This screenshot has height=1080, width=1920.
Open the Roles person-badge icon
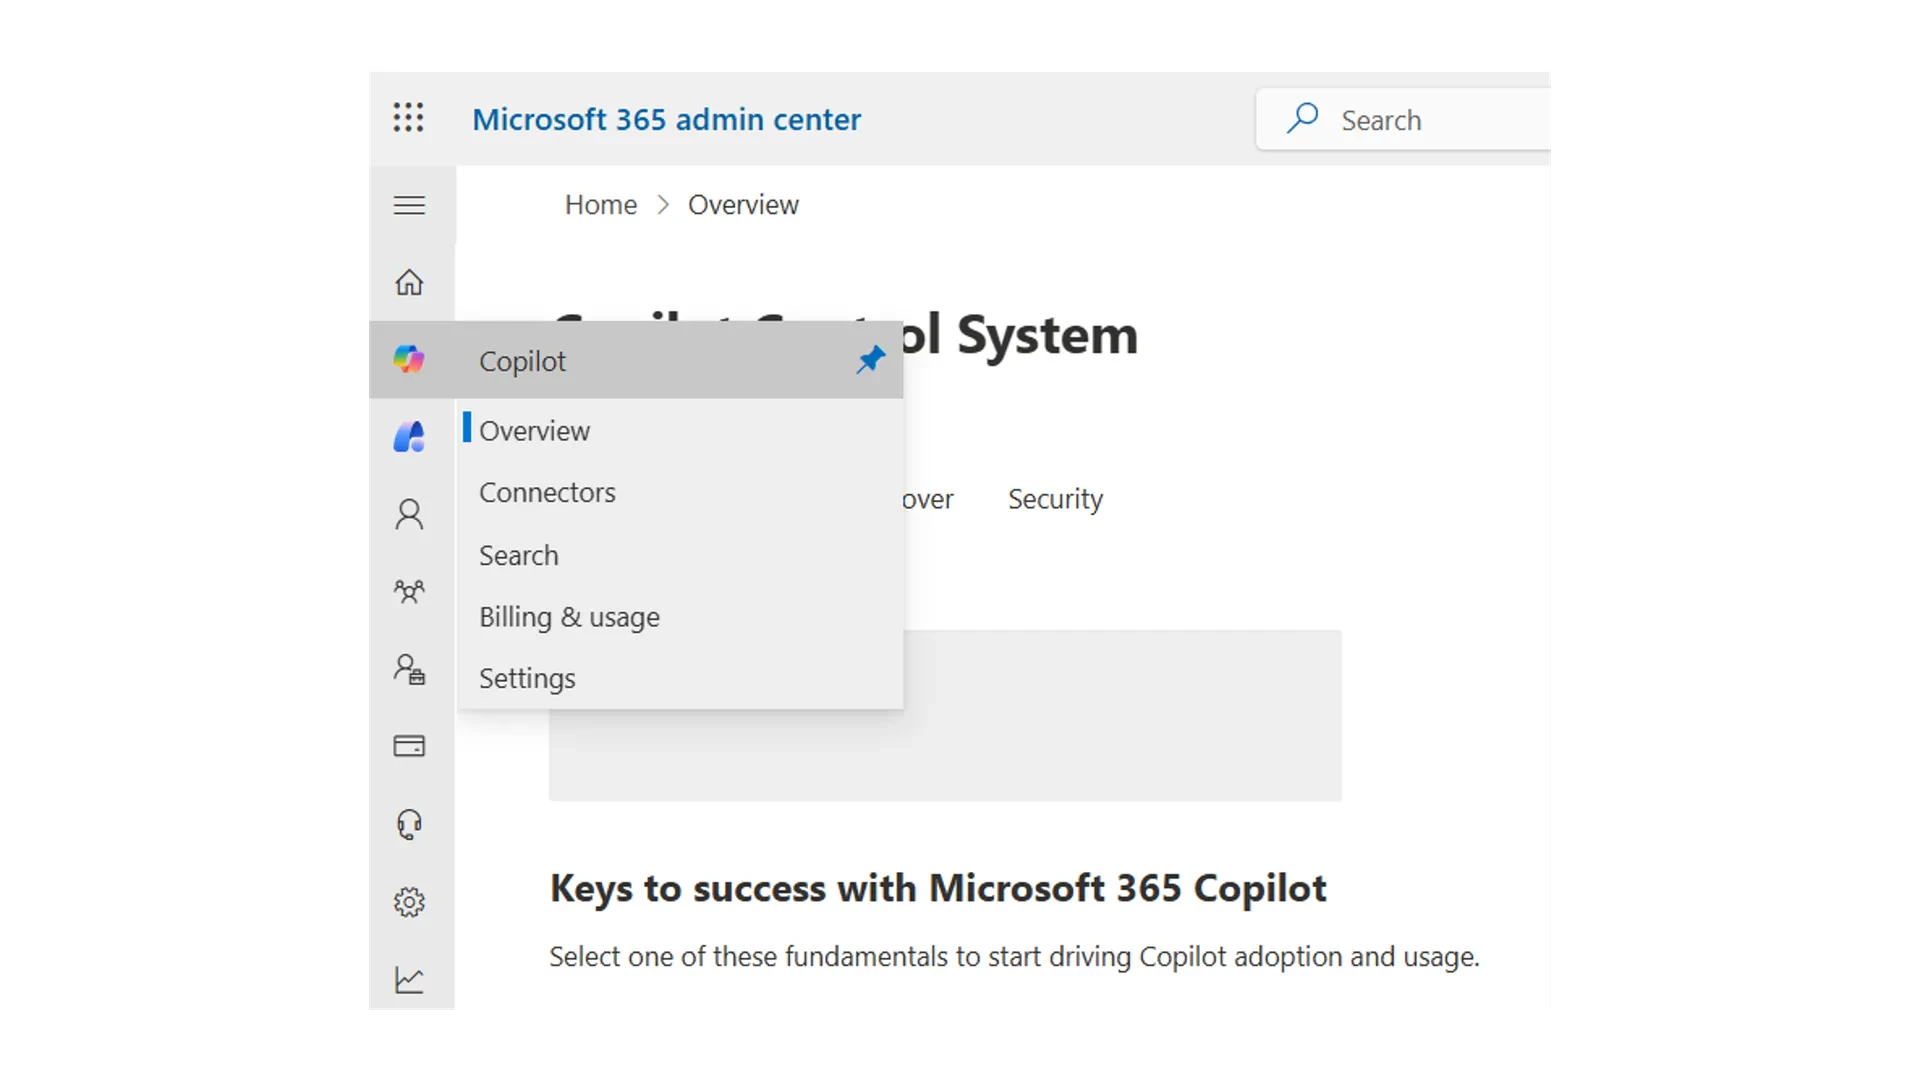coord(409,669)
